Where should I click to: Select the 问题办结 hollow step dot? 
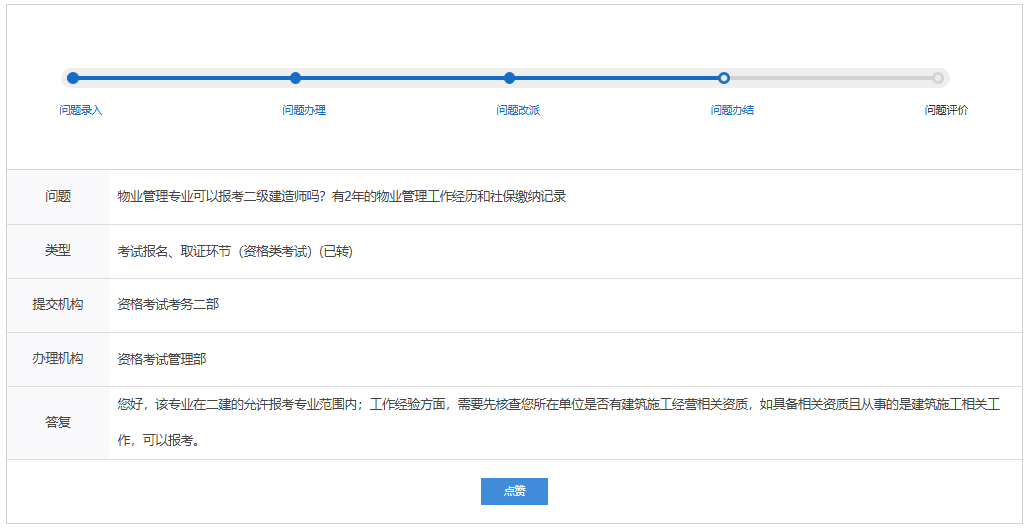[x=724, y=78]
